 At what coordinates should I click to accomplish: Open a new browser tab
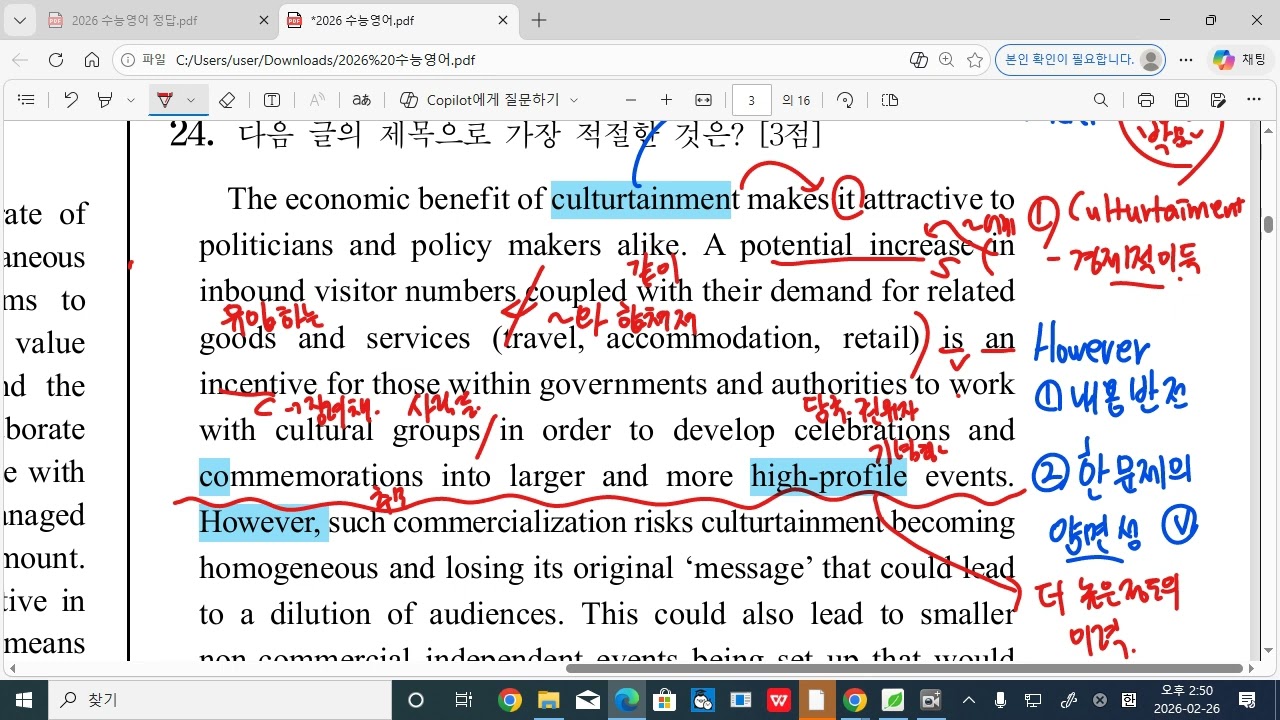pyautogui.click(x=539, y=20)
